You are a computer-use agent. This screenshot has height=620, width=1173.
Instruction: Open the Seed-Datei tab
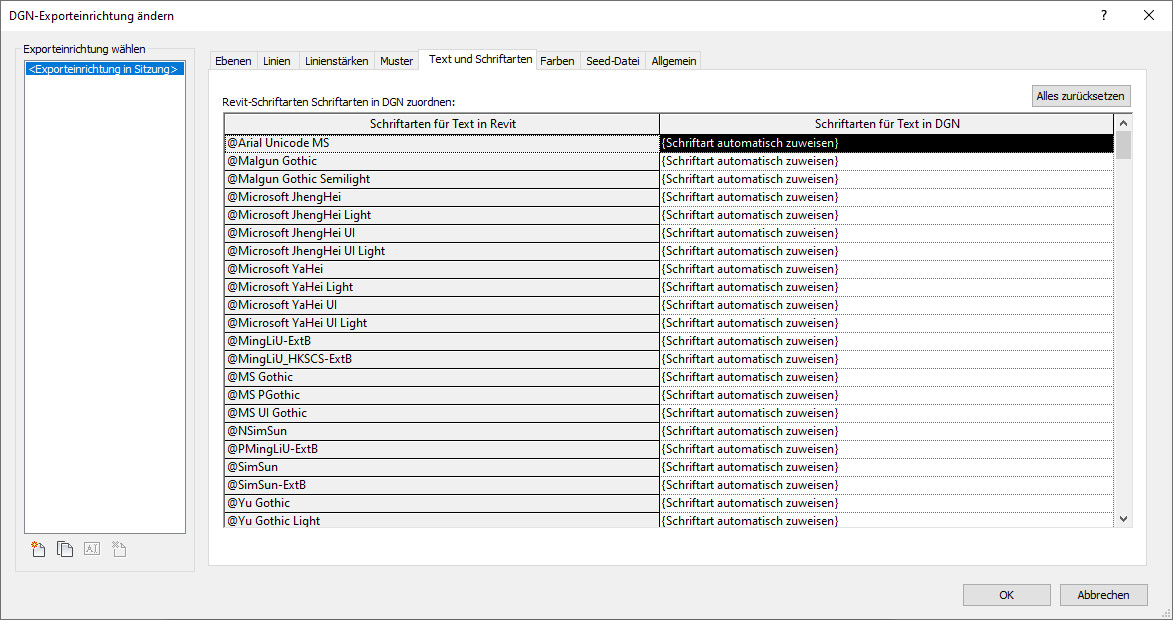click(x=612, y=61)
